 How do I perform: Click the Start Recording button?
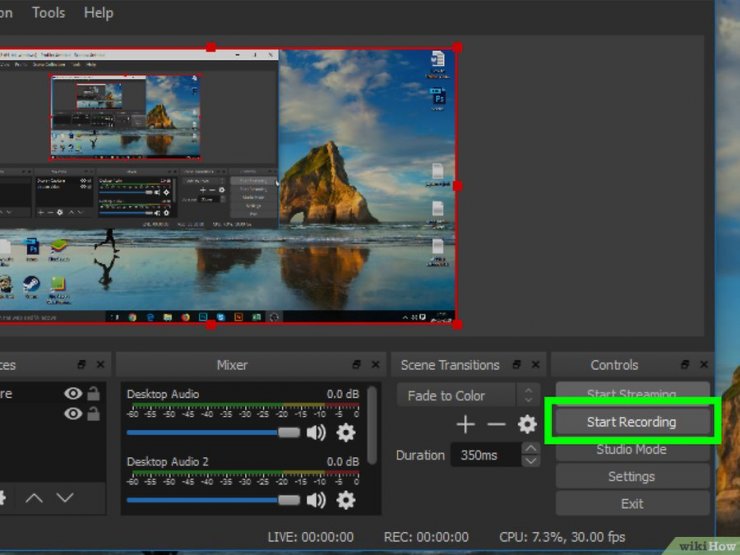(631, 421)
